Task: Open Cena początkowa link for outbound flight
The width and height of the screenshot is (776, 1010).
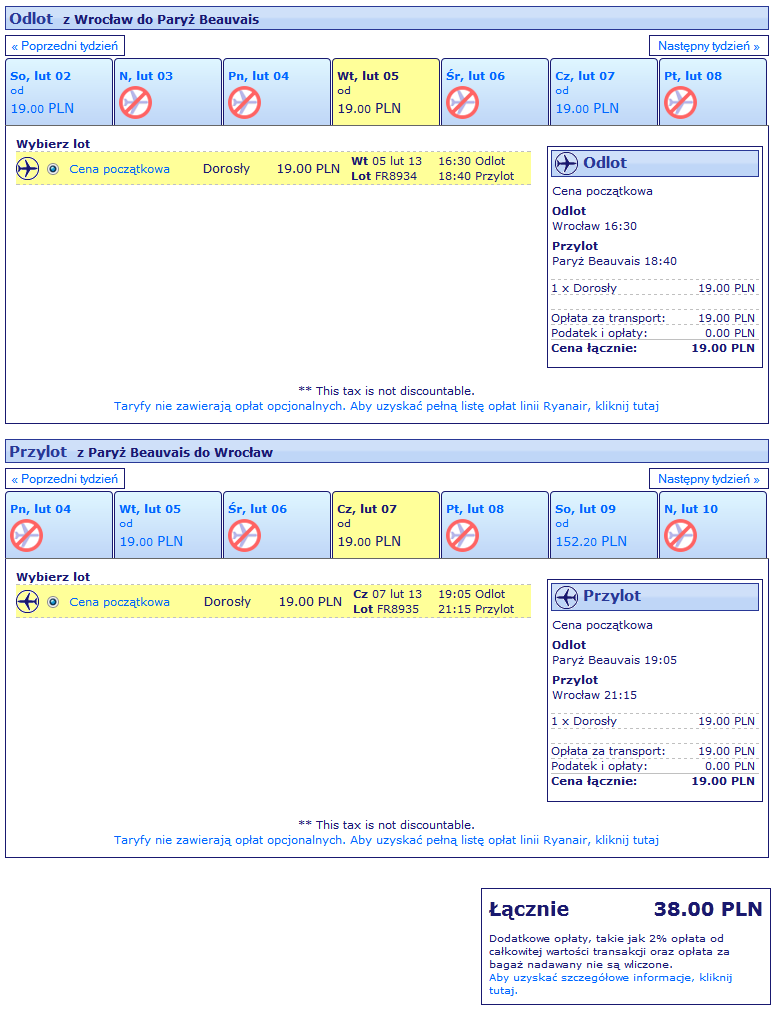Action: pos(120,169)
